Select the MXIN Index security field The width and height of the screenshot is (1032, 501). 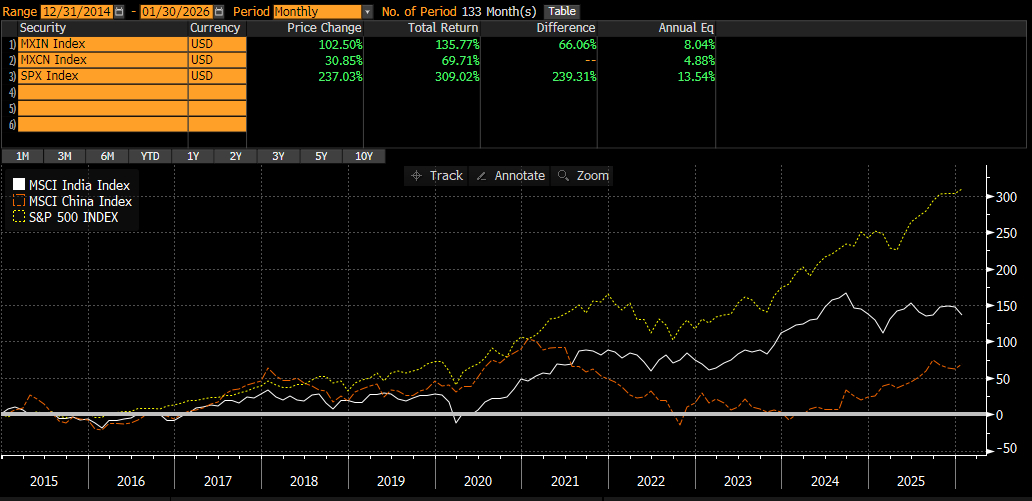pos(102,44)
